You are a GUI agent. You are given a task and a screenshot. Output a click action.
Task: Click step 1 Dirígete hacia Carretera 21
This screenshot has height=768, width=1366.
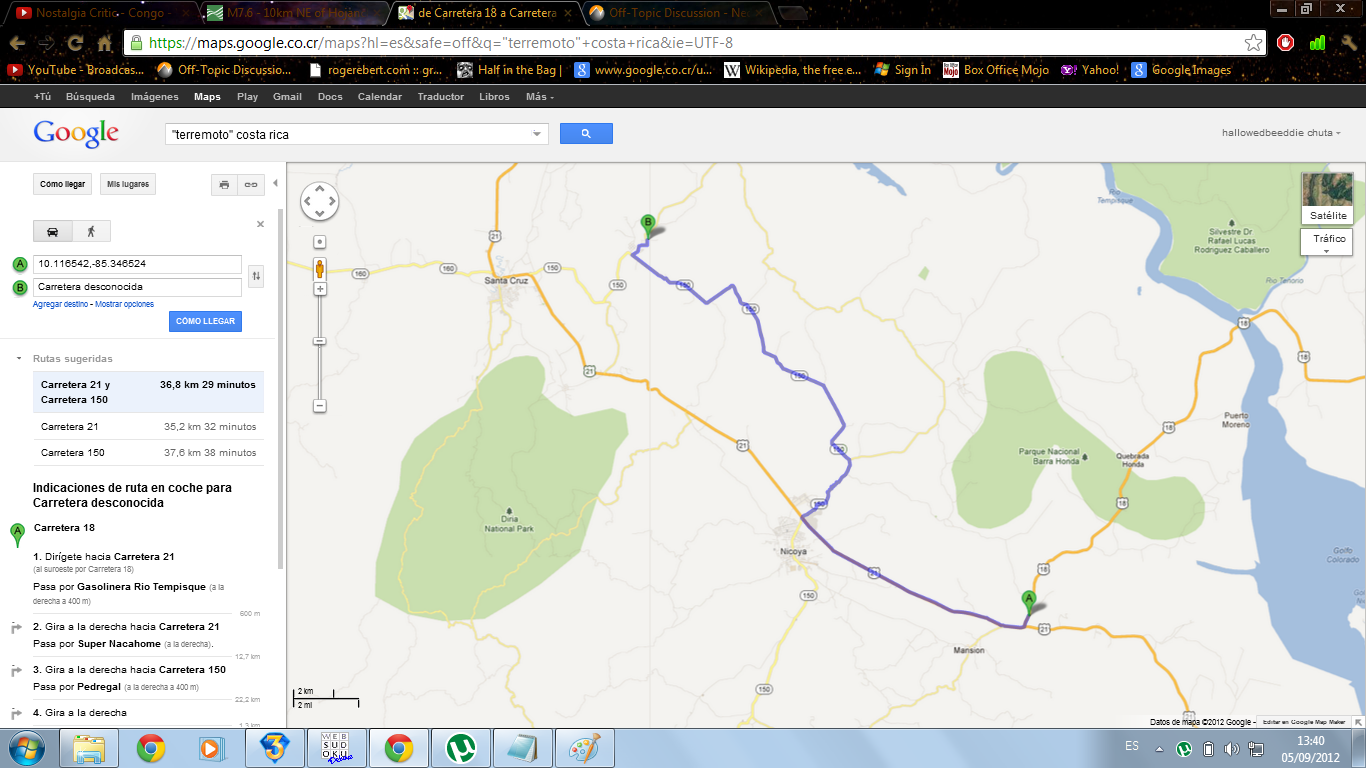(104, 556)
